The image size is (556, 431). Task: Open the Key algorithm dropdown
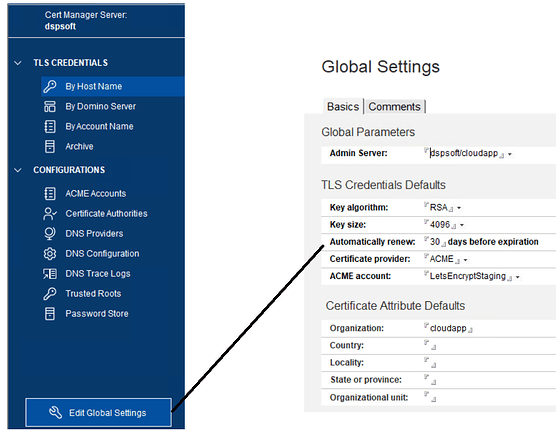459,208
